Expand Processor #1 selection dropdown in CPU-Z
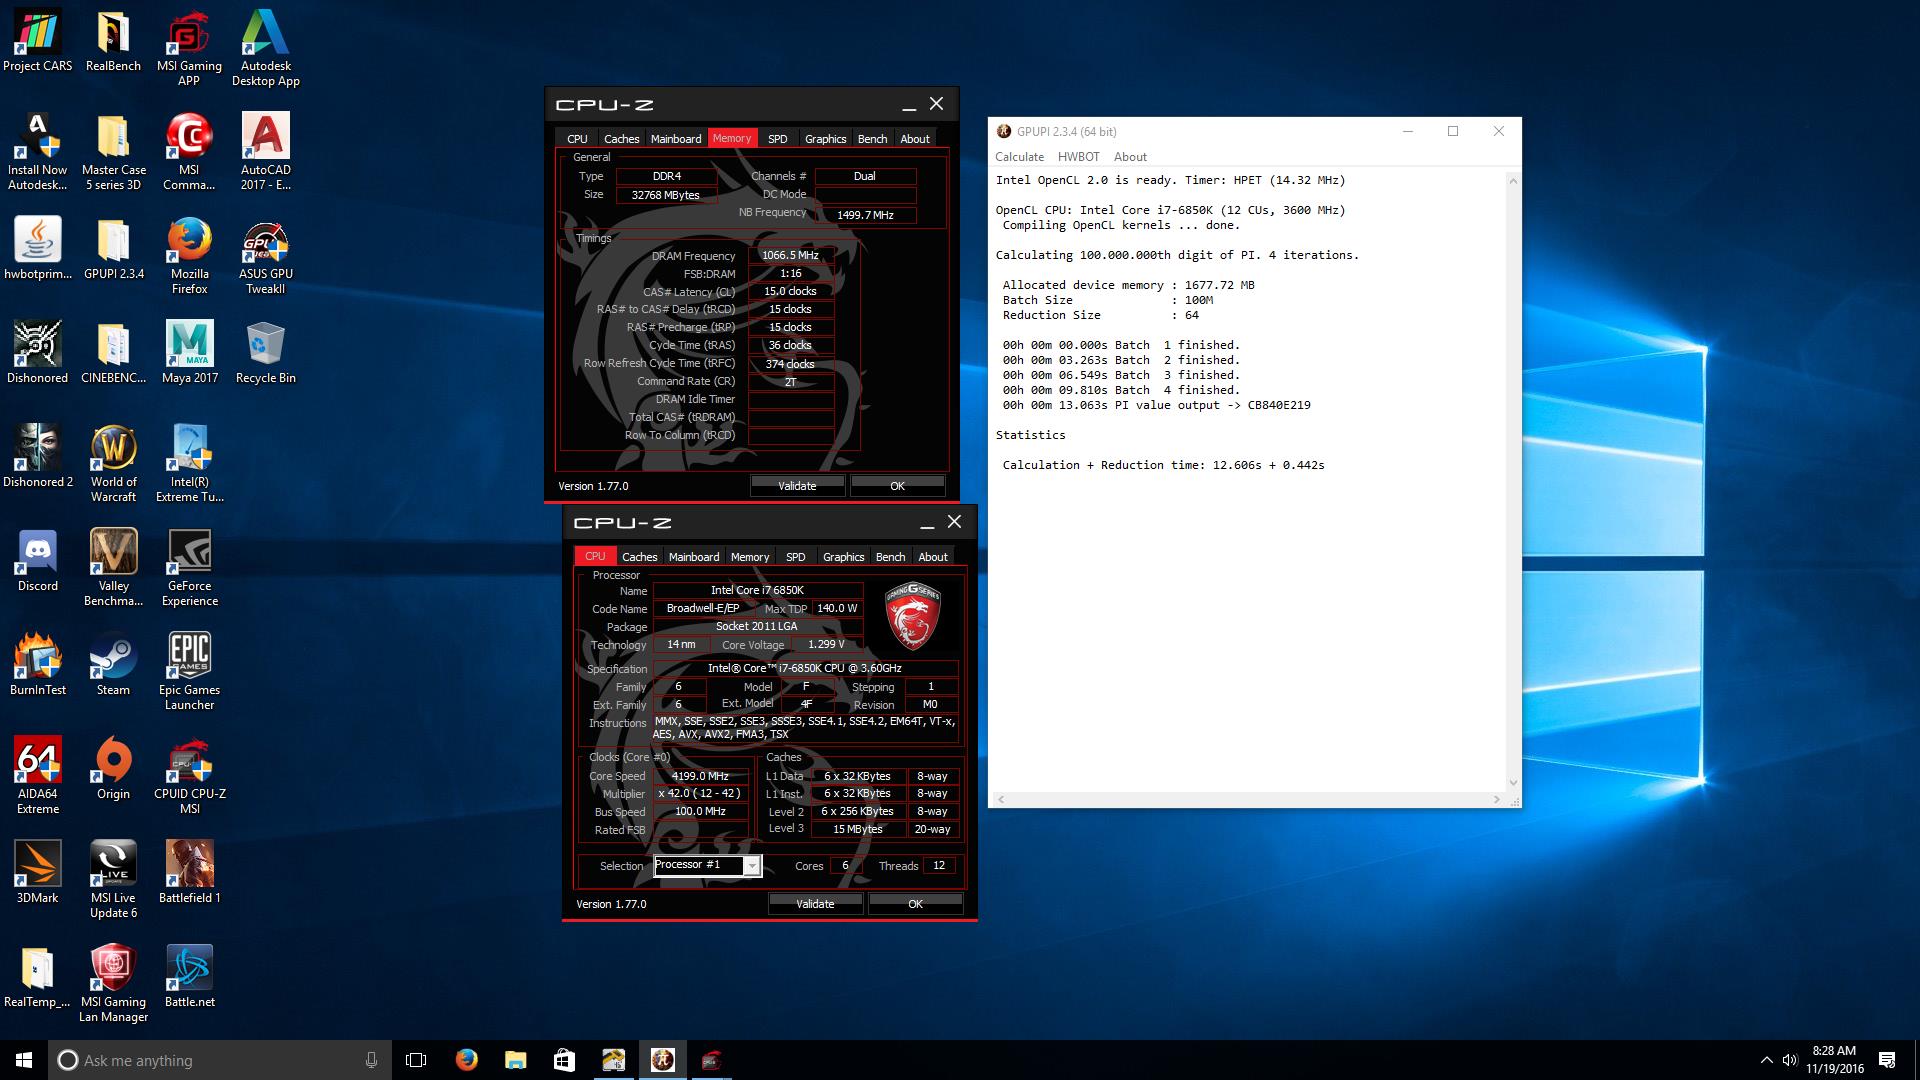Image resolution: width=1920 pixels, height=1080 pixels. tap(751, 866)
